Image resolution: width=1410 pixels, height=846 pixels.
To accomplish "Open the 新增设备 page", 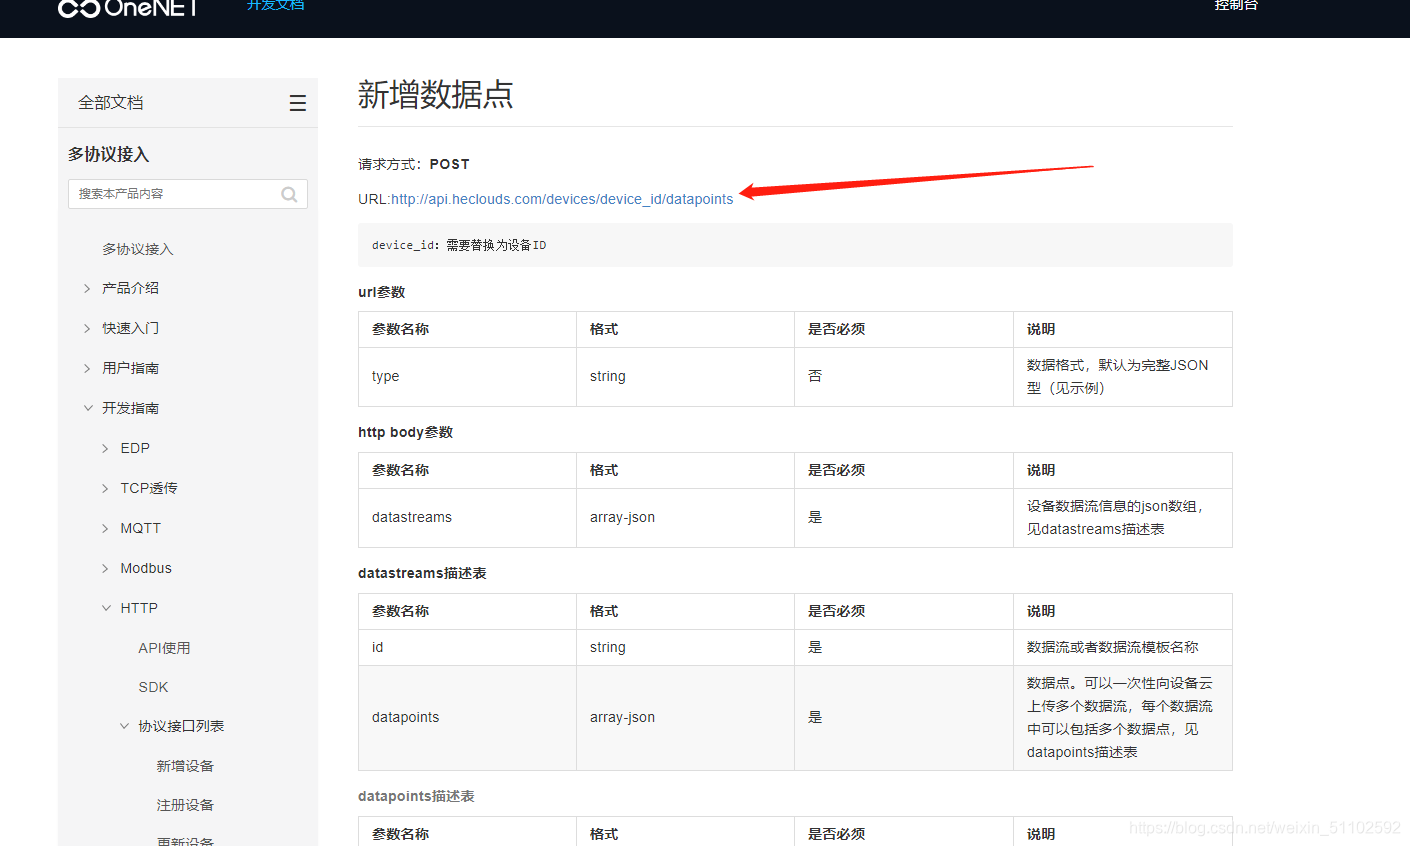I will 185,766.
